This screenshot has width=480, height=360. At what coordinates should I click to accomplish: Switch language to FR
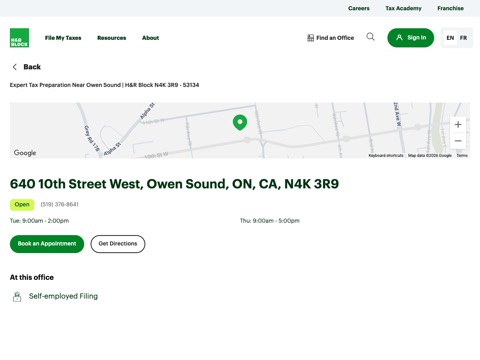463,38
